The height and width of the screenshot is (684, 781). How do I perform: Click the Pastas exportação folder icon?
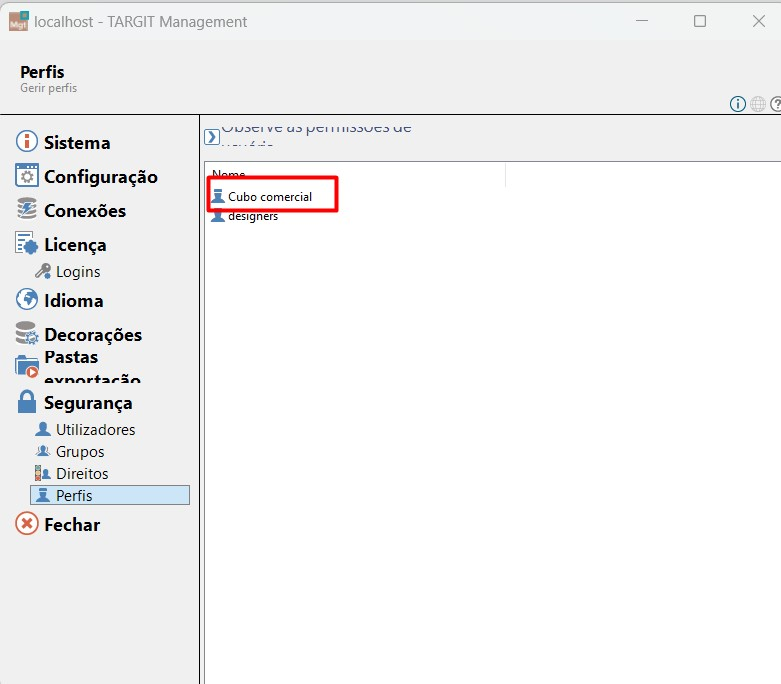pyautogui.click(x=26, y=366)
